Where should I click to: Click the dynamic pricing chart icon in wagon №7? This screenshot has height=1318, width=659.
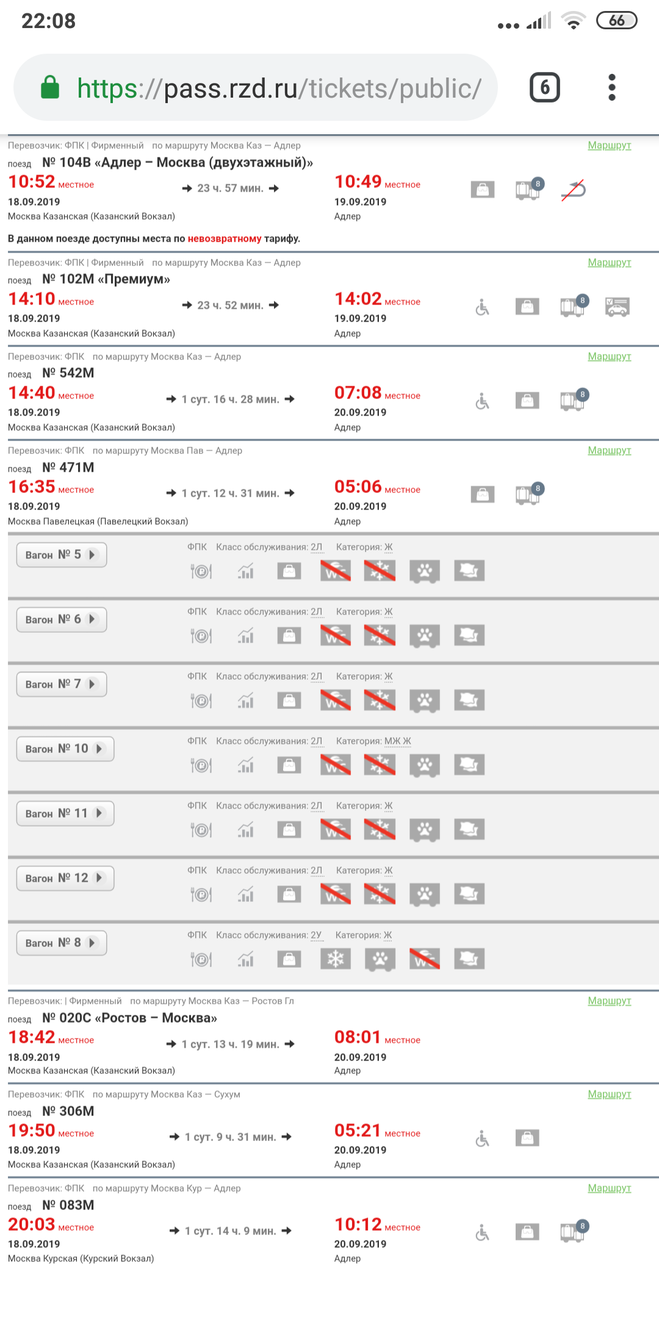tap(246, 700)
